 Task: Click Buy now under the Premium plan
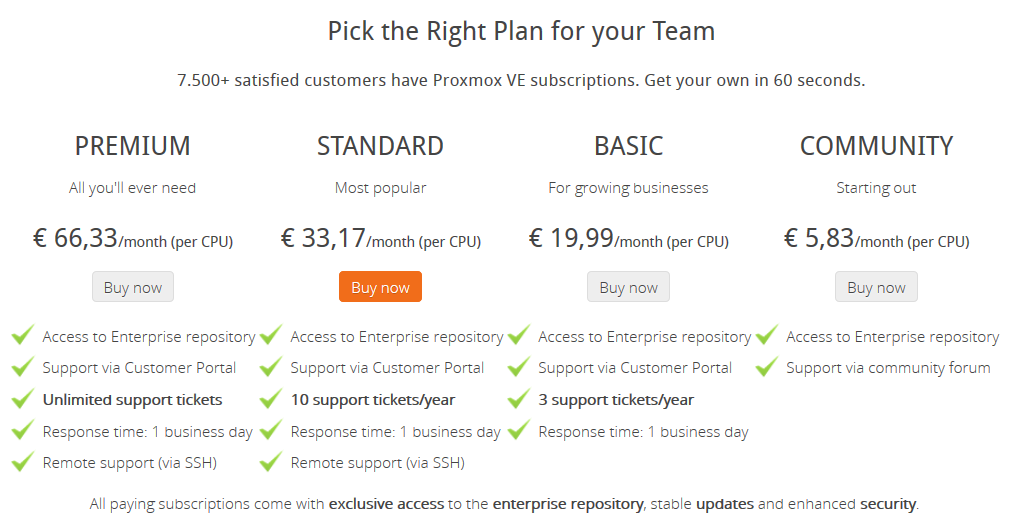133,287
